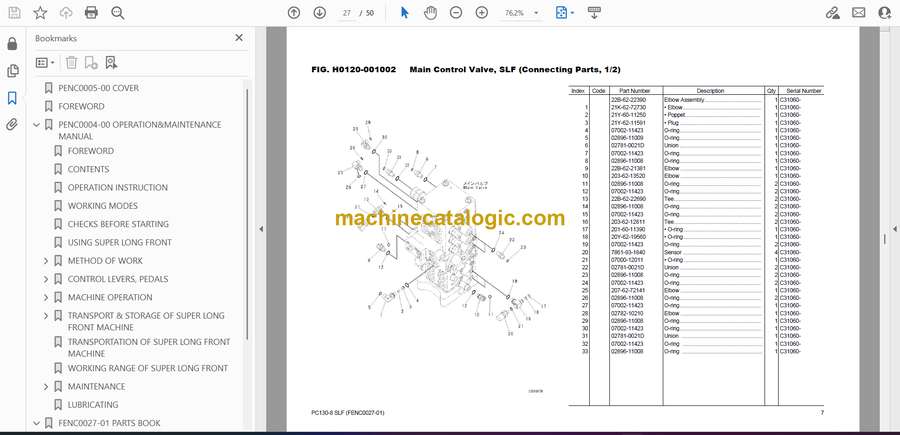Close the Bookmarks panel

(239, 38)
